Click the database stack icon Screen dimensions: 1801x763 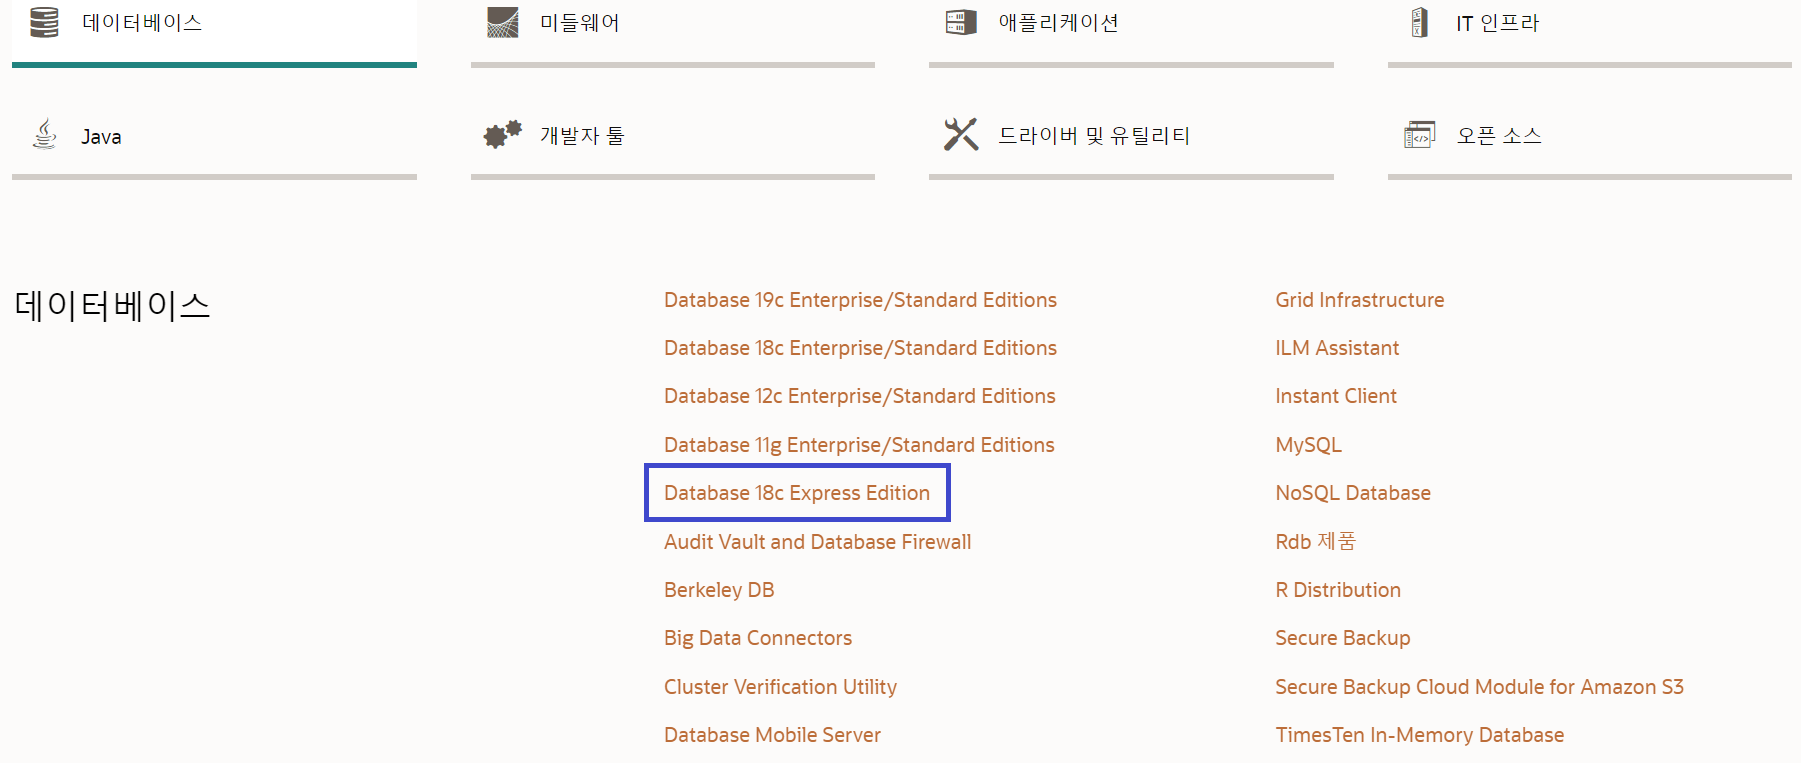pyautogui.click(x=44, y=22)
